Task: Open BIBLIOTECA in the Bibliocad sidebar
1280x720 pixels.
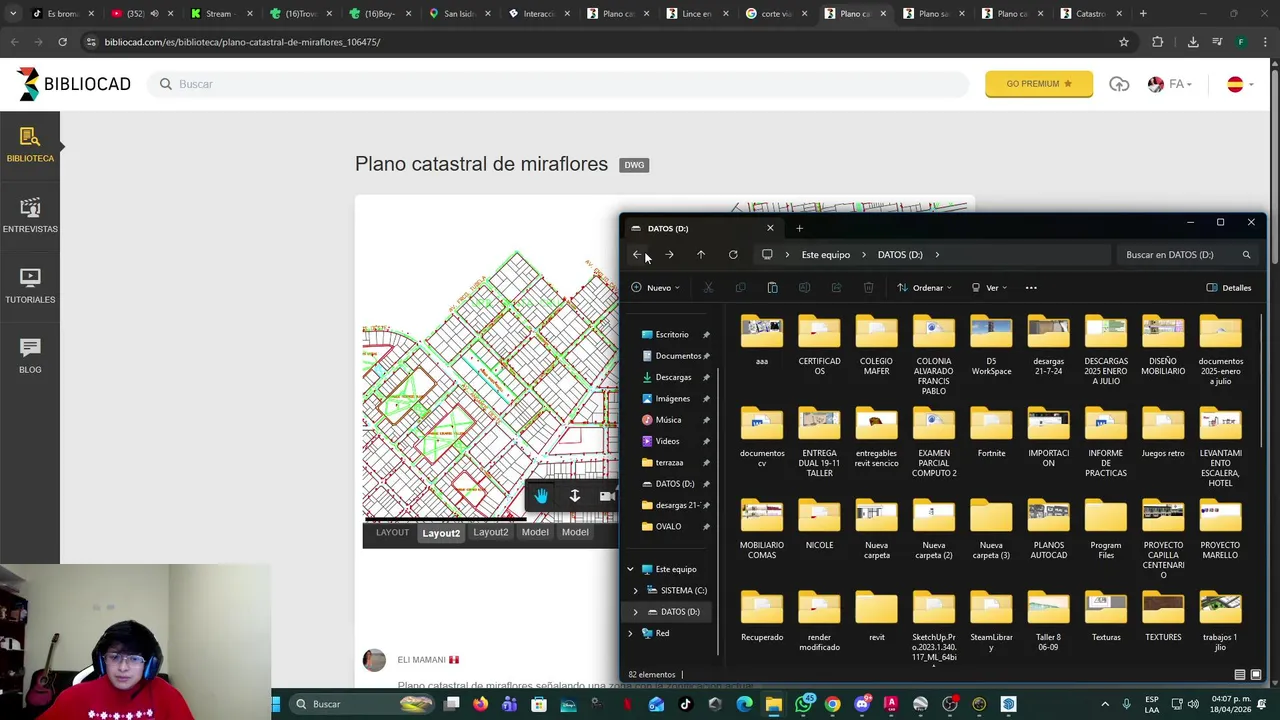Action: [x=30, y=145]
